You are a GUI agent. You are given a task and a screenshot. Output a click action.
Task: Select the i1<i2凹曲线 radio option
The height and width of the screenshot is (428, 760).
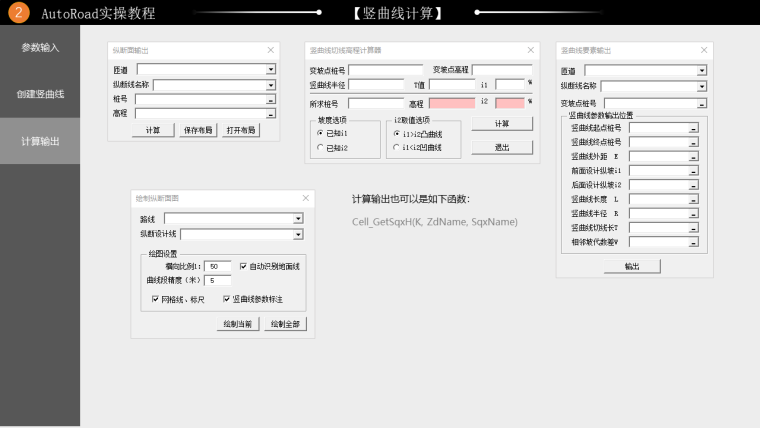point(396,147)
